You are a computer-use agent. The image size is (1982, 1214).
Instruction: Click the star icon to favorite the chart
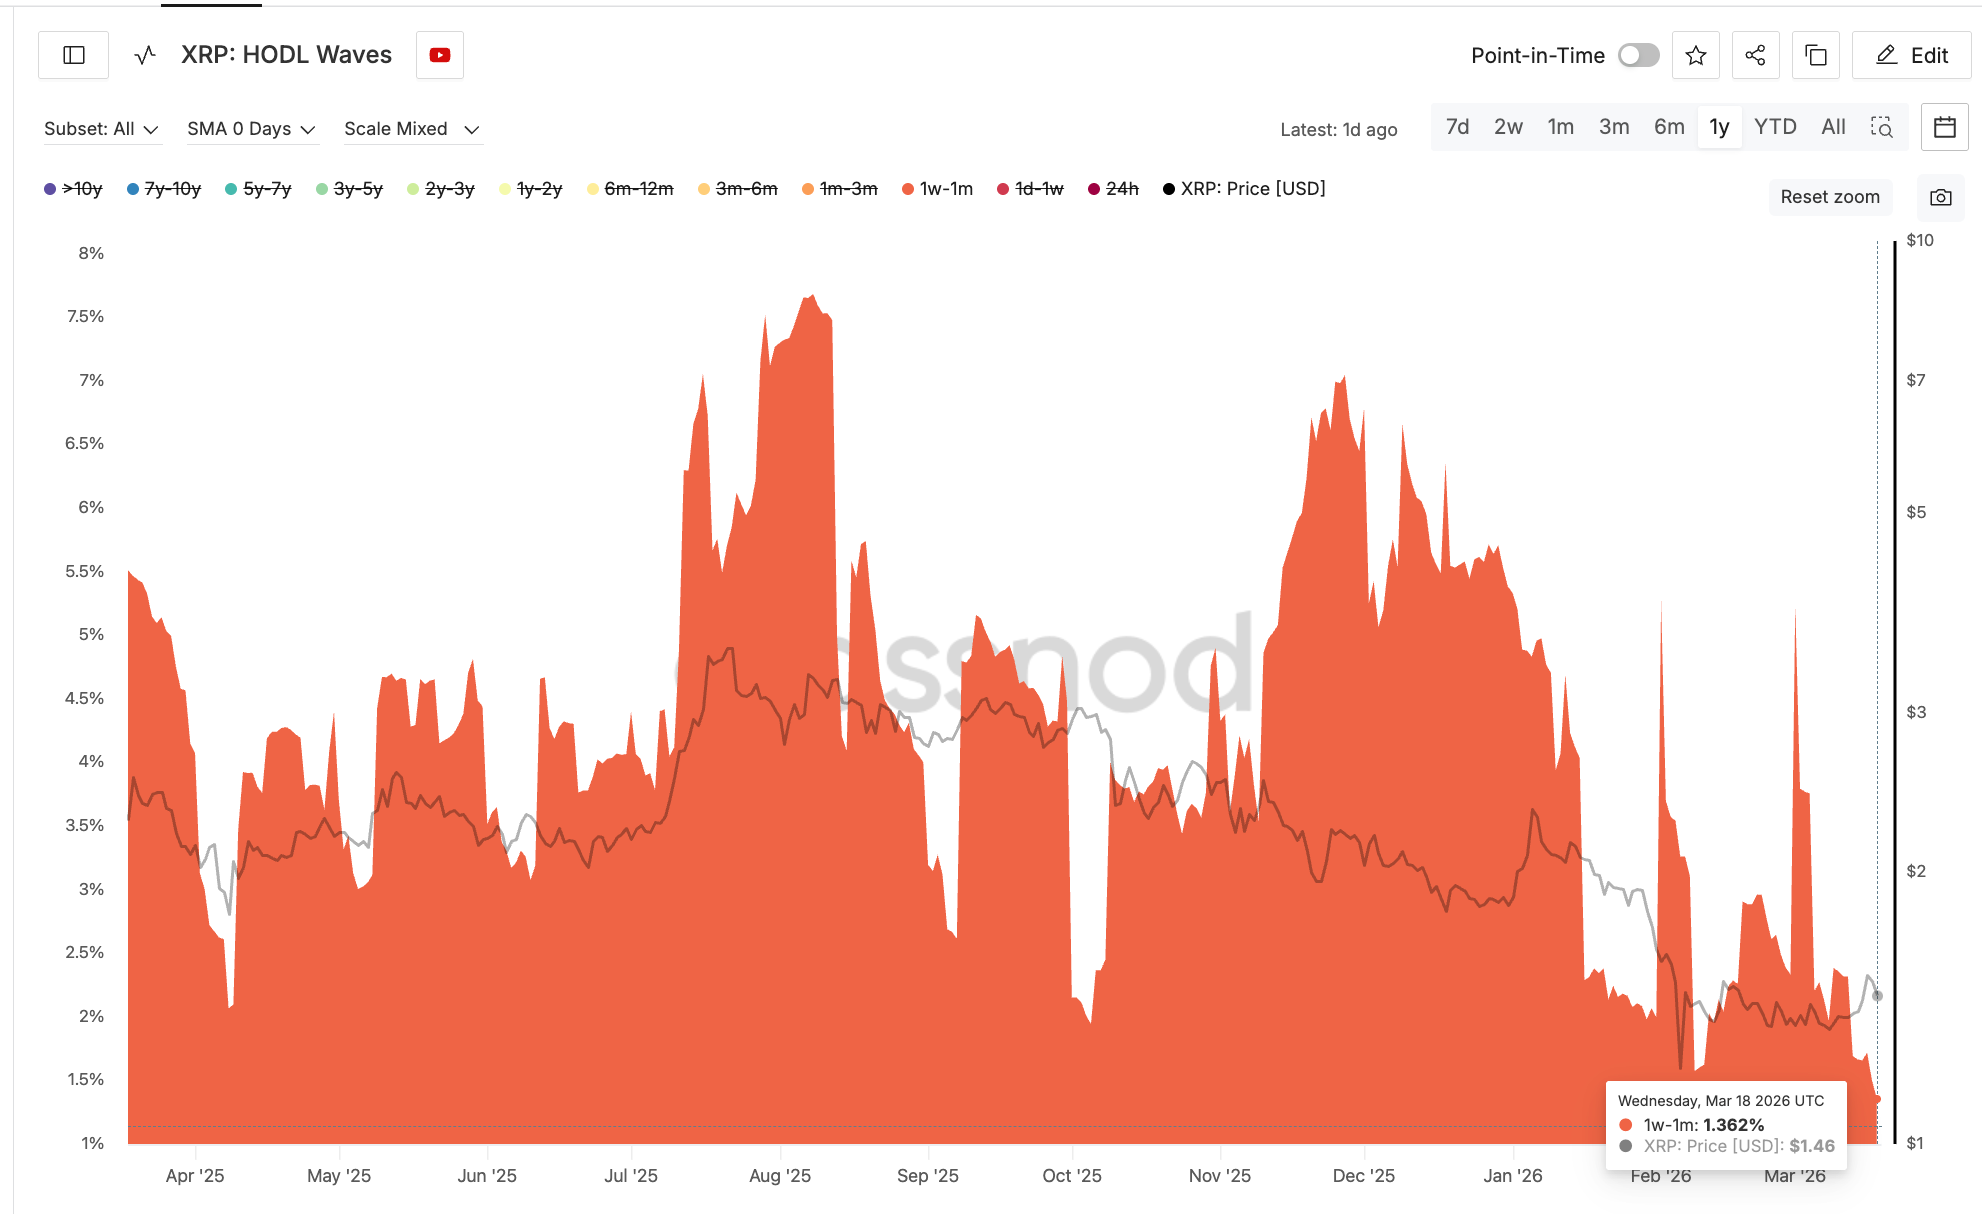(1695, 55)
